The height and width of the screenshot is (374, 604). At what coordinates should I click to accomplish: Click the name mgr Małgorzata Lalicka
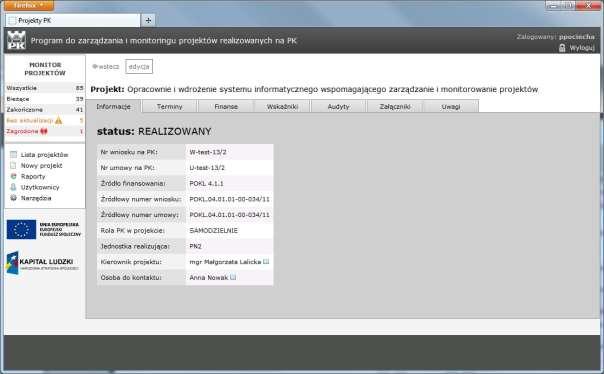pyautogui.click(x=225, y=262)
